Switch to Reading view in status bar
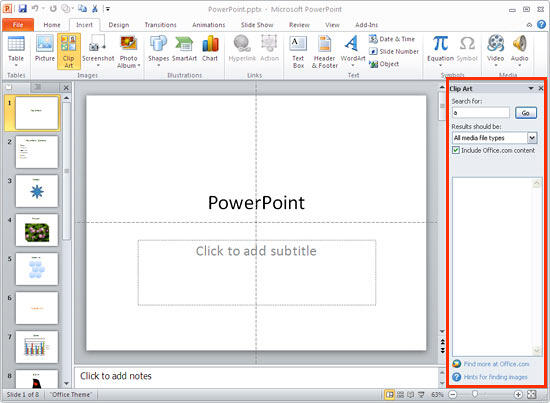This screenshot has height=403, width=550. click(x=410, y=395)
